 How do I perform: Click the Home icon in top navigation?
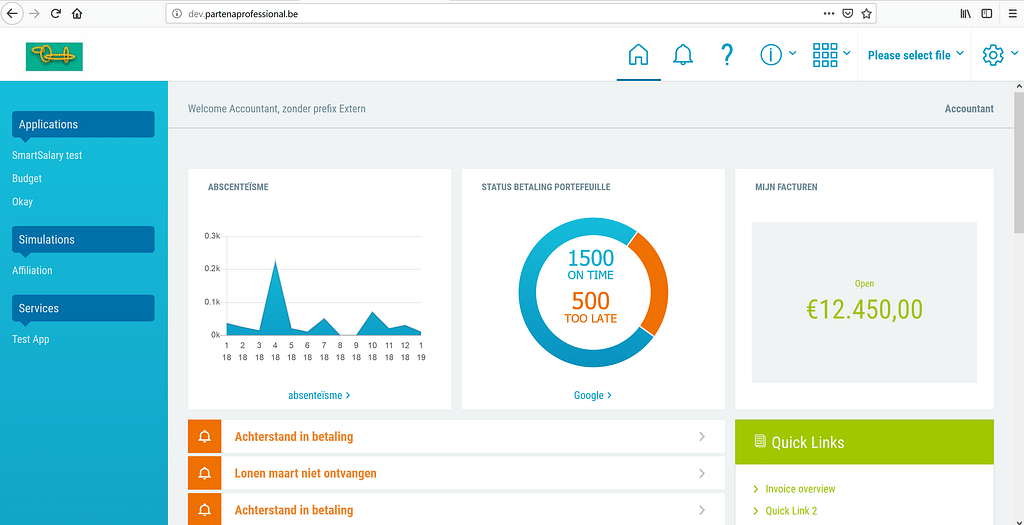[638, 55]
